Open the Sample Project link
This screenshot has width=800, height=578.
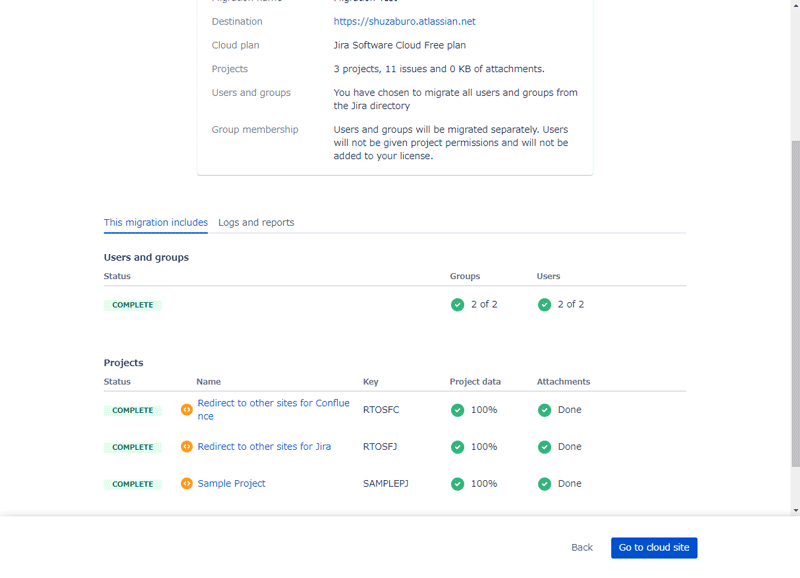(x=231, y=484)
